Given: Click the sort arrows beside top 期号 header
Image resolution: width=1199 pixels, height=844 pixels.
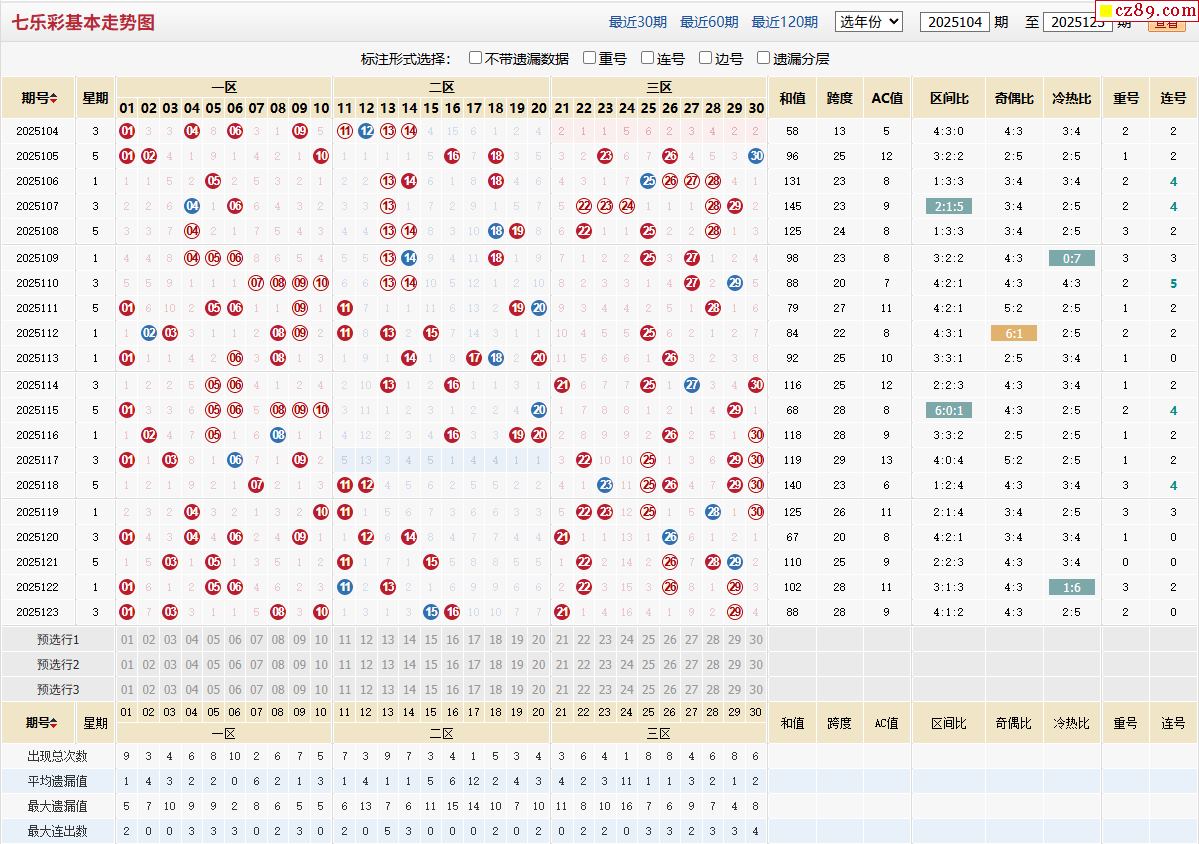Looking at the screenshot, I should point(54,98).
